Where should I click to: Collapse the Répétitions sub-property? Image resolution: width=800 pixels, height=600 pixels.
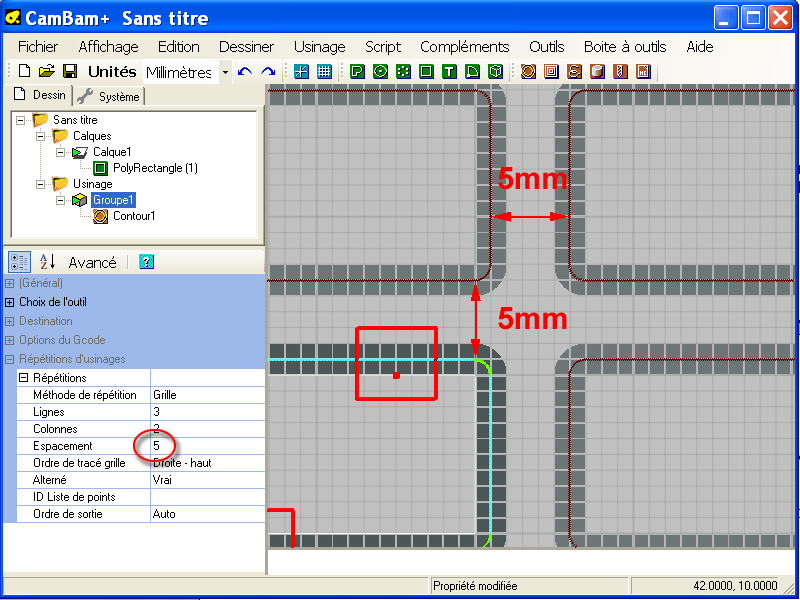[x=23, y=378]
